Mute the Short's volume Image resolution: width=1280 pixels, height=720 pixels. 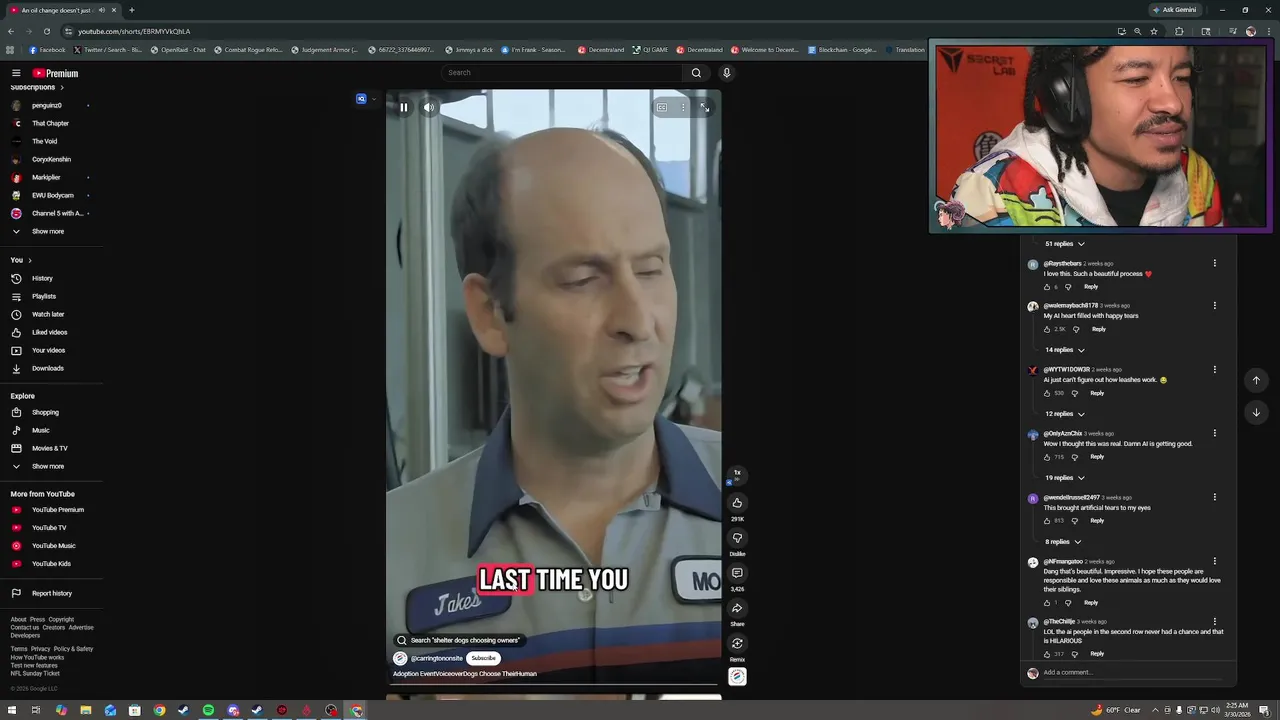(428, 107)
